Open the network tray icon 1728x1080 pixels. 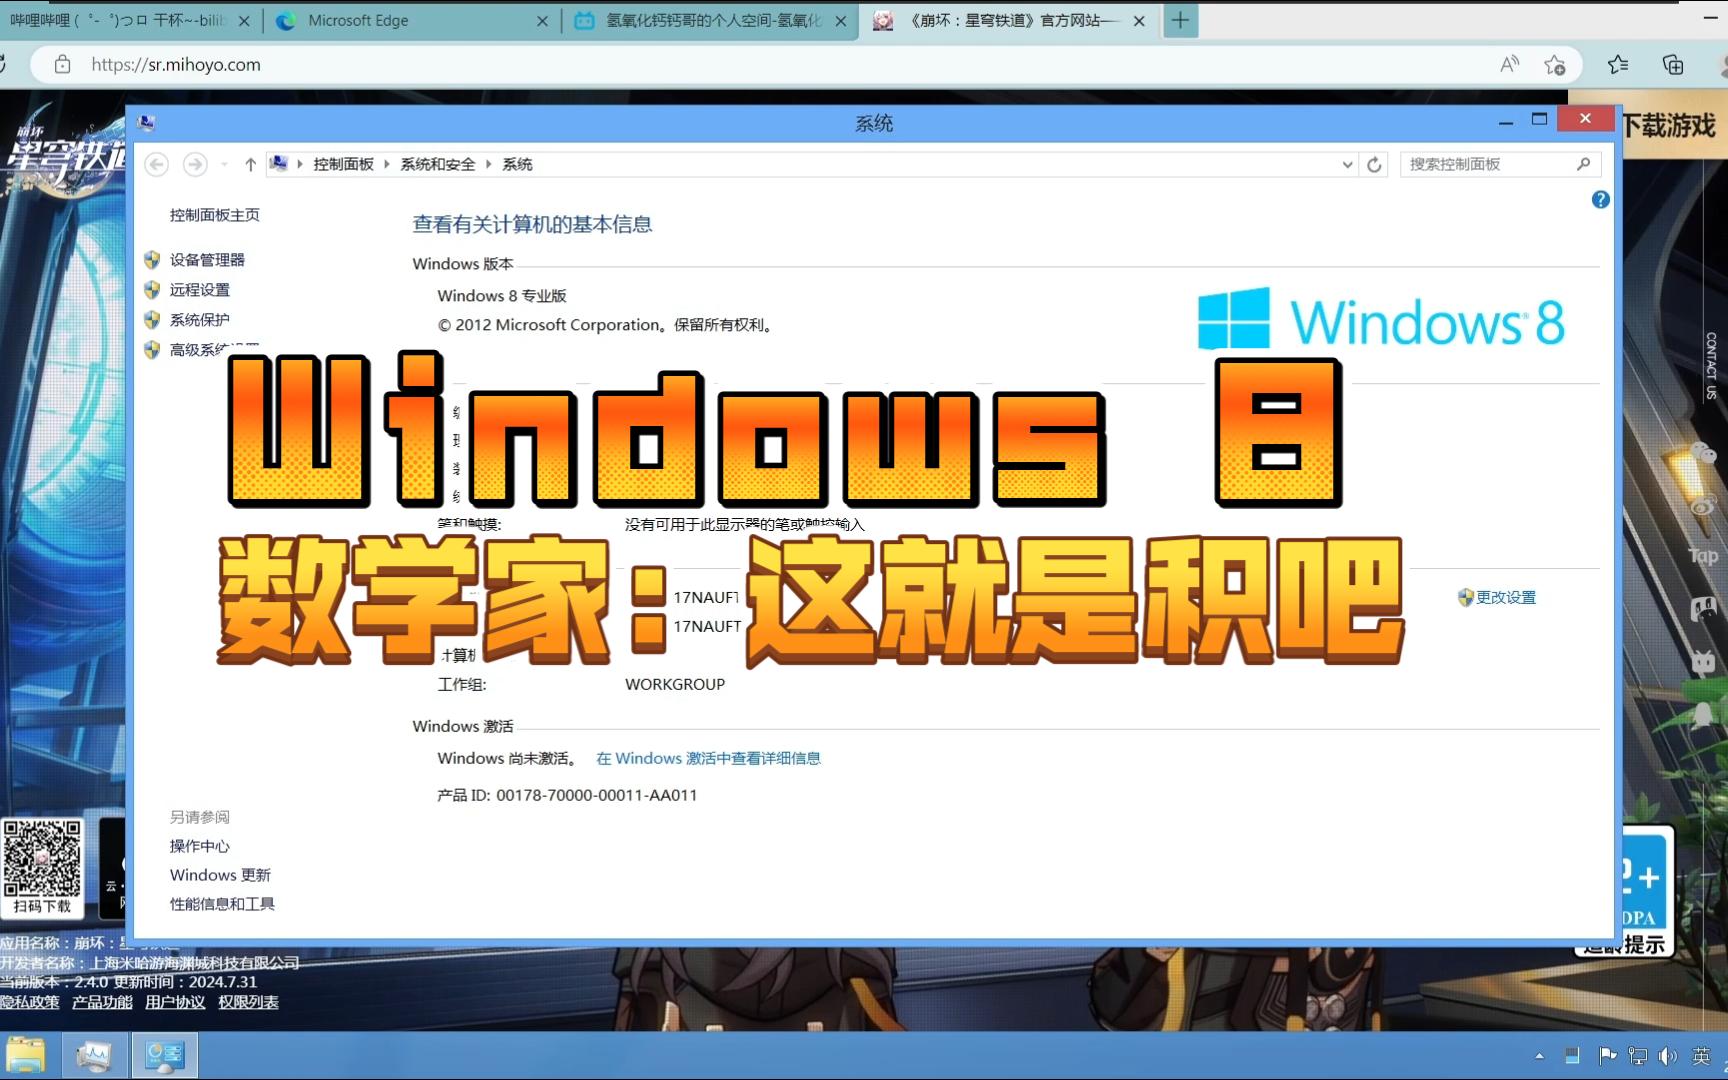(1638, 1056)
